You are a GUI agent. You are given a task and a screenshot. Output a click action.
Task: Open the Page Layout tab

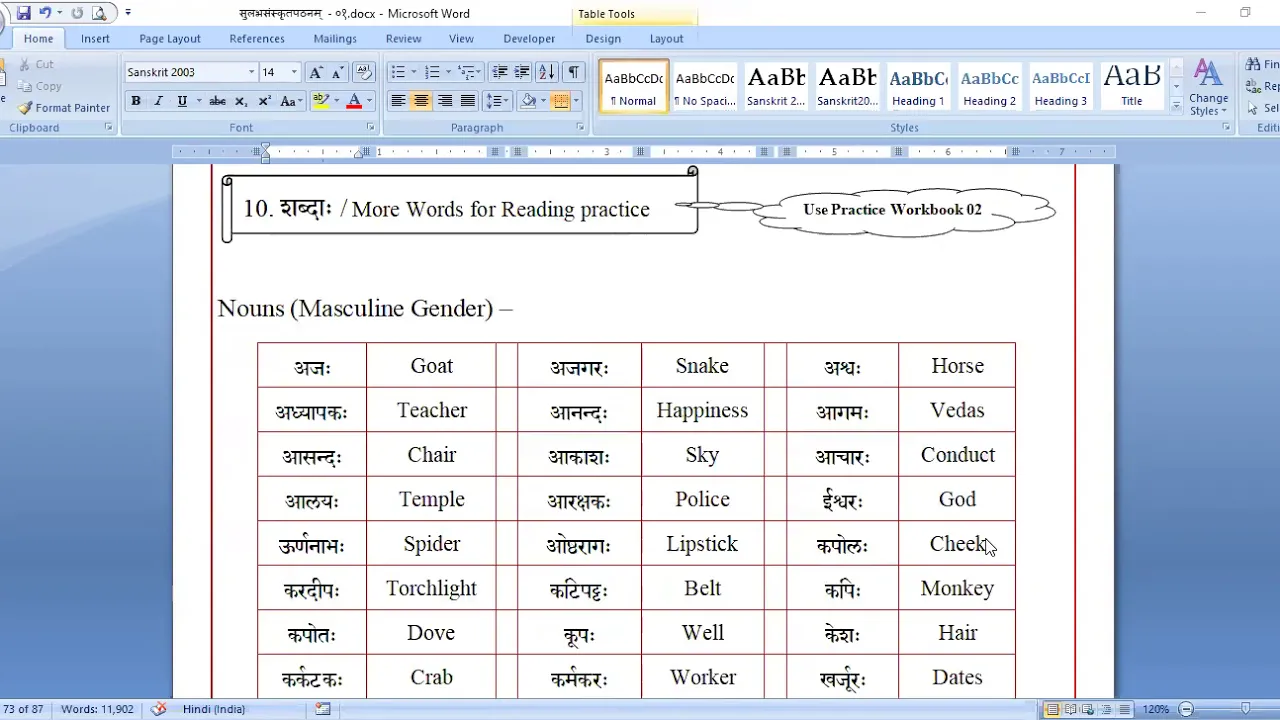[170, 39]
